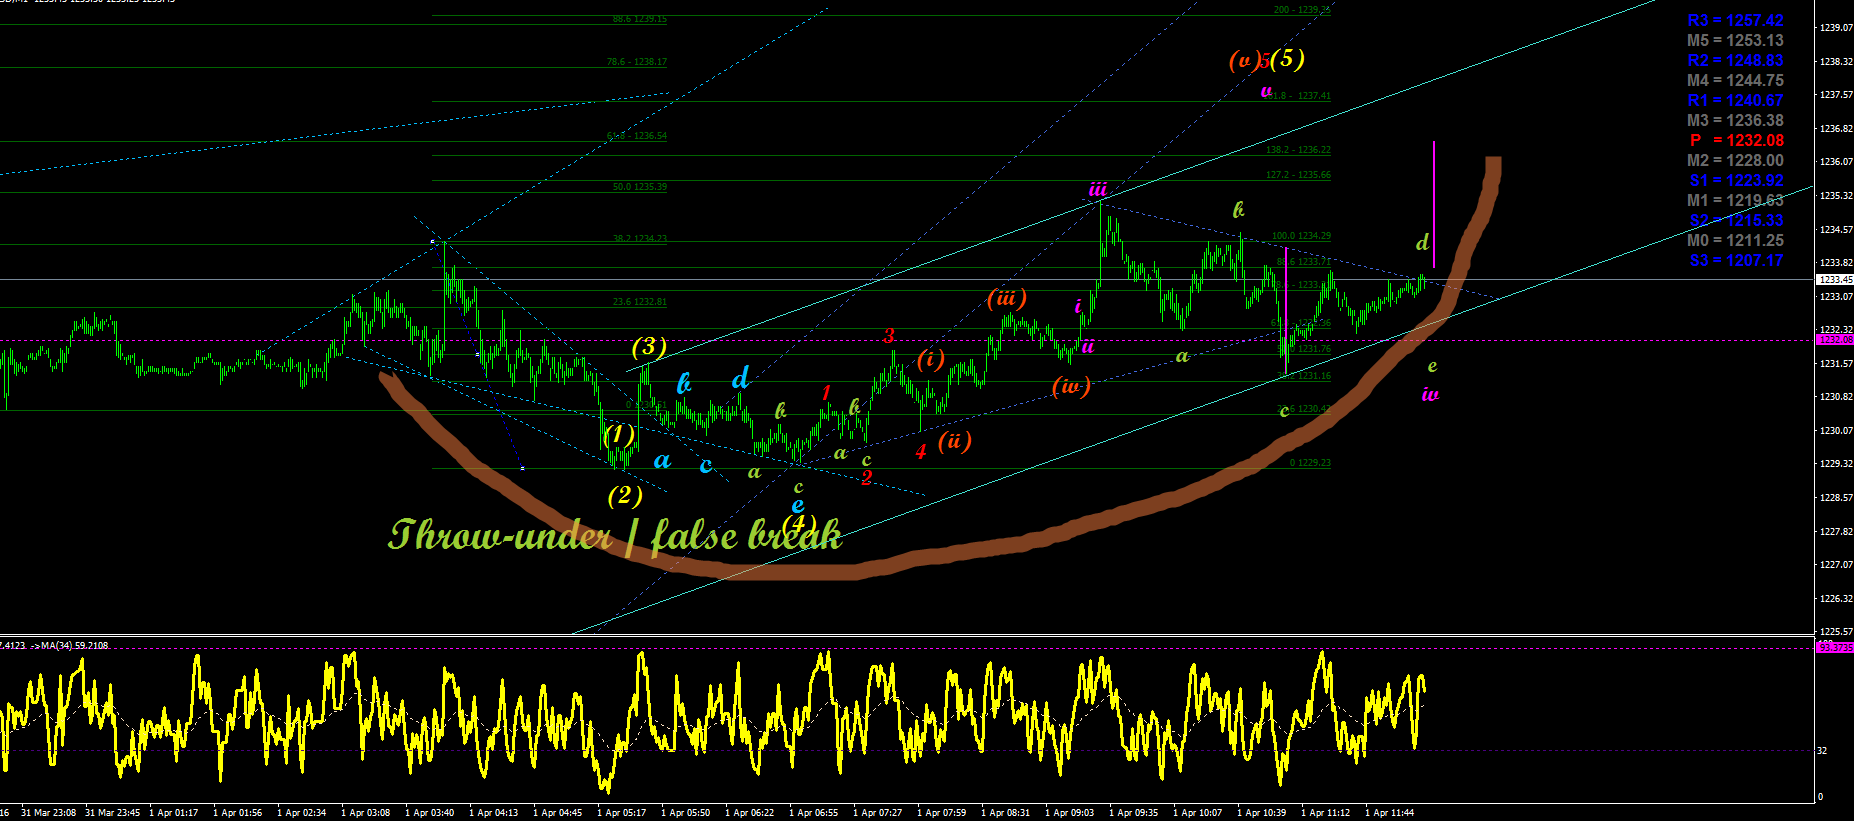Click the magenta vertical line near d

point(1434,204)
